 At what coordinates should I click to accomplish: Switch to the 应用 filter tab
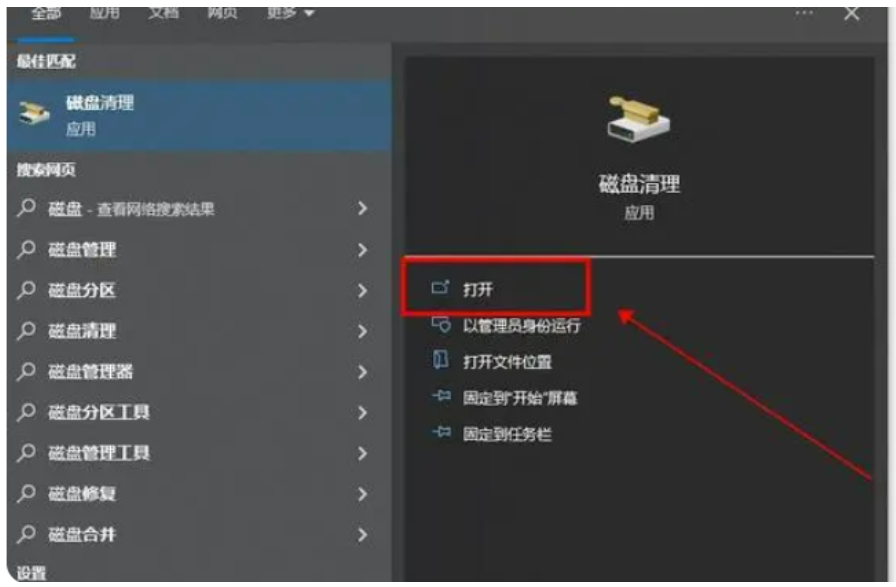105,13
